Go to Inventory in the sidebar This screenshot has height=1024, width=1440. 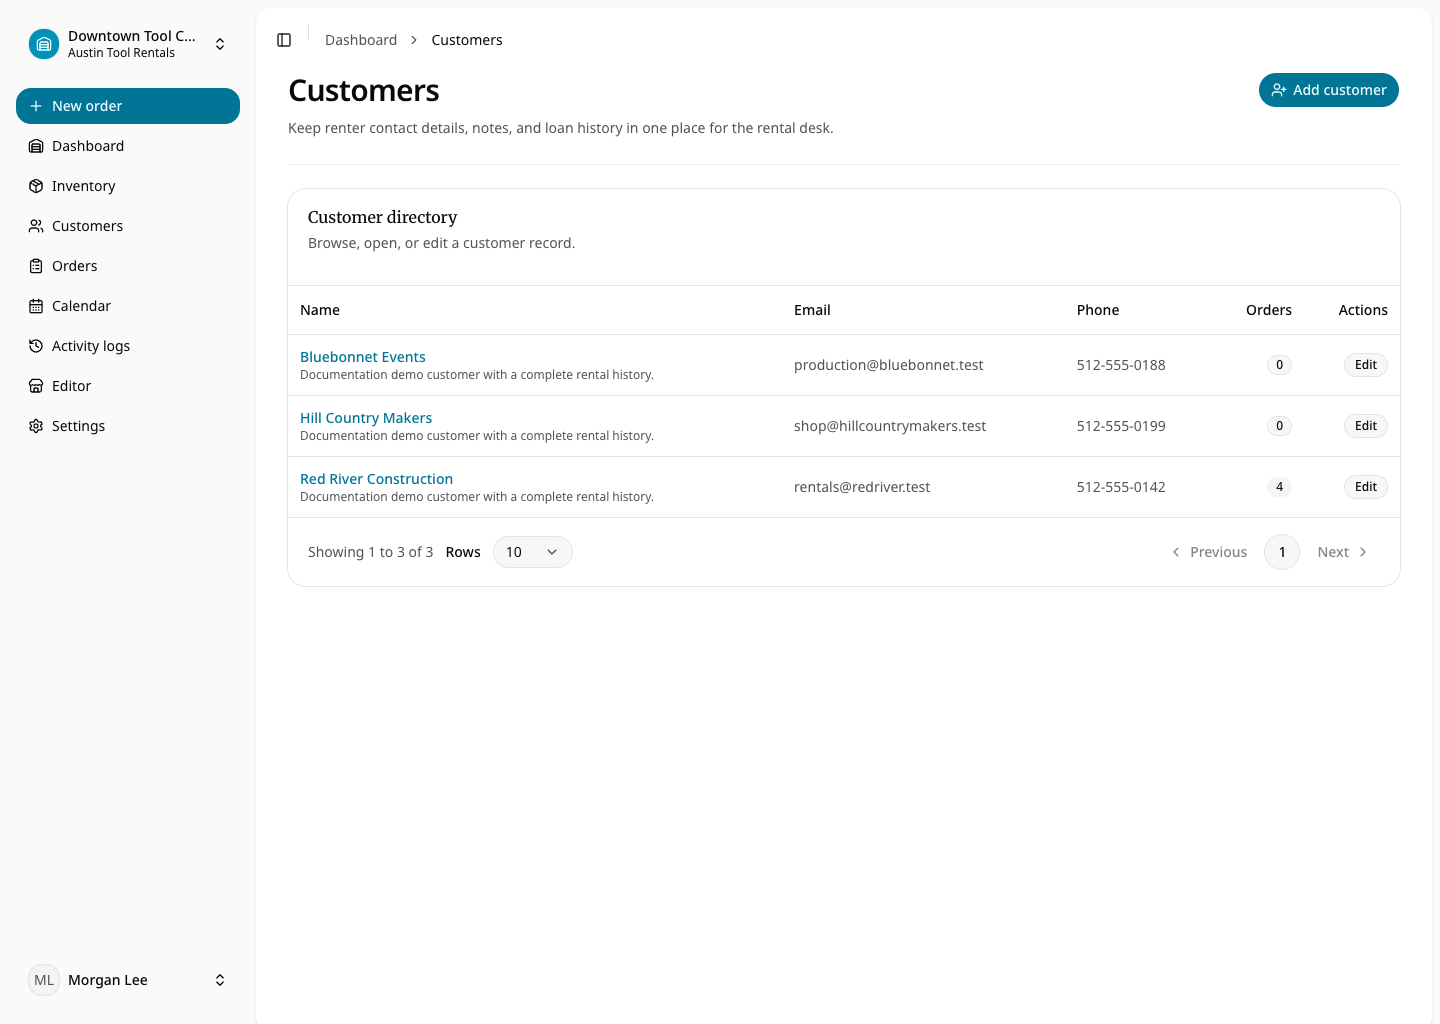tap(128, 186)
